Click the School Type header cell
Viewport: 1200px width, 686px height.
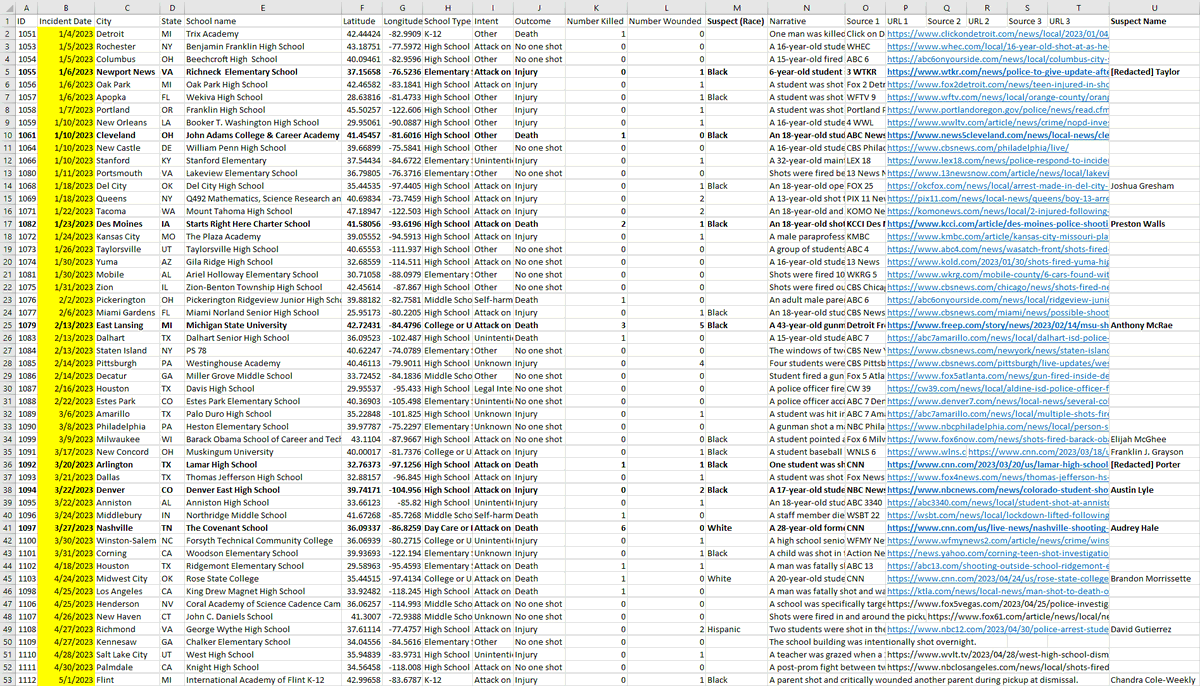click(447, 20)
